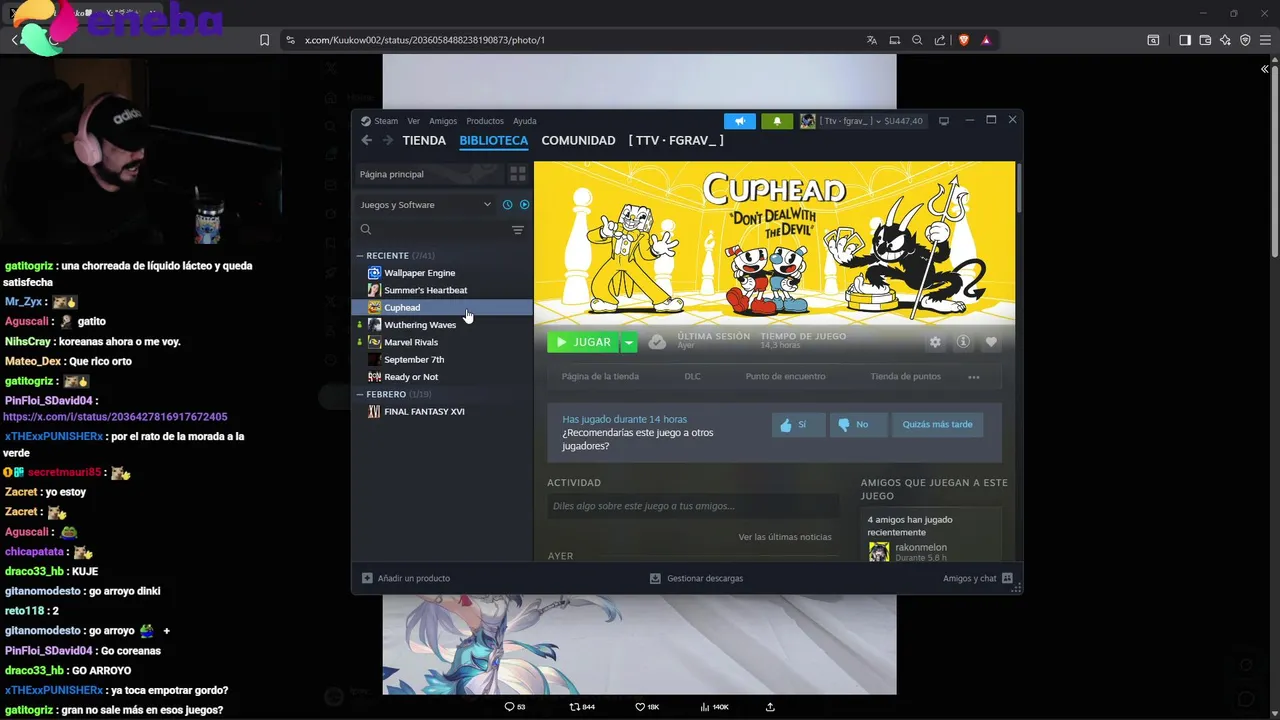
Task: Open Punto de encuentro link
Action: click(x=785, y=377)
